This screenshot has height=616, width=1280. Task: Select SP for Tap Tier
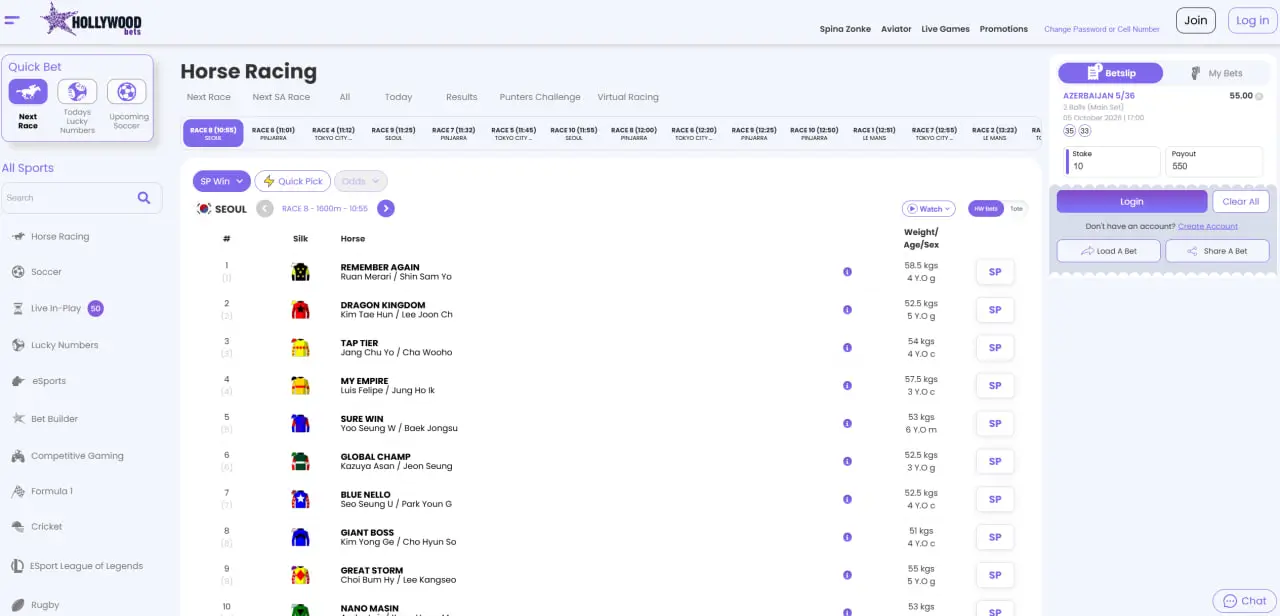[x=995, y=348]
